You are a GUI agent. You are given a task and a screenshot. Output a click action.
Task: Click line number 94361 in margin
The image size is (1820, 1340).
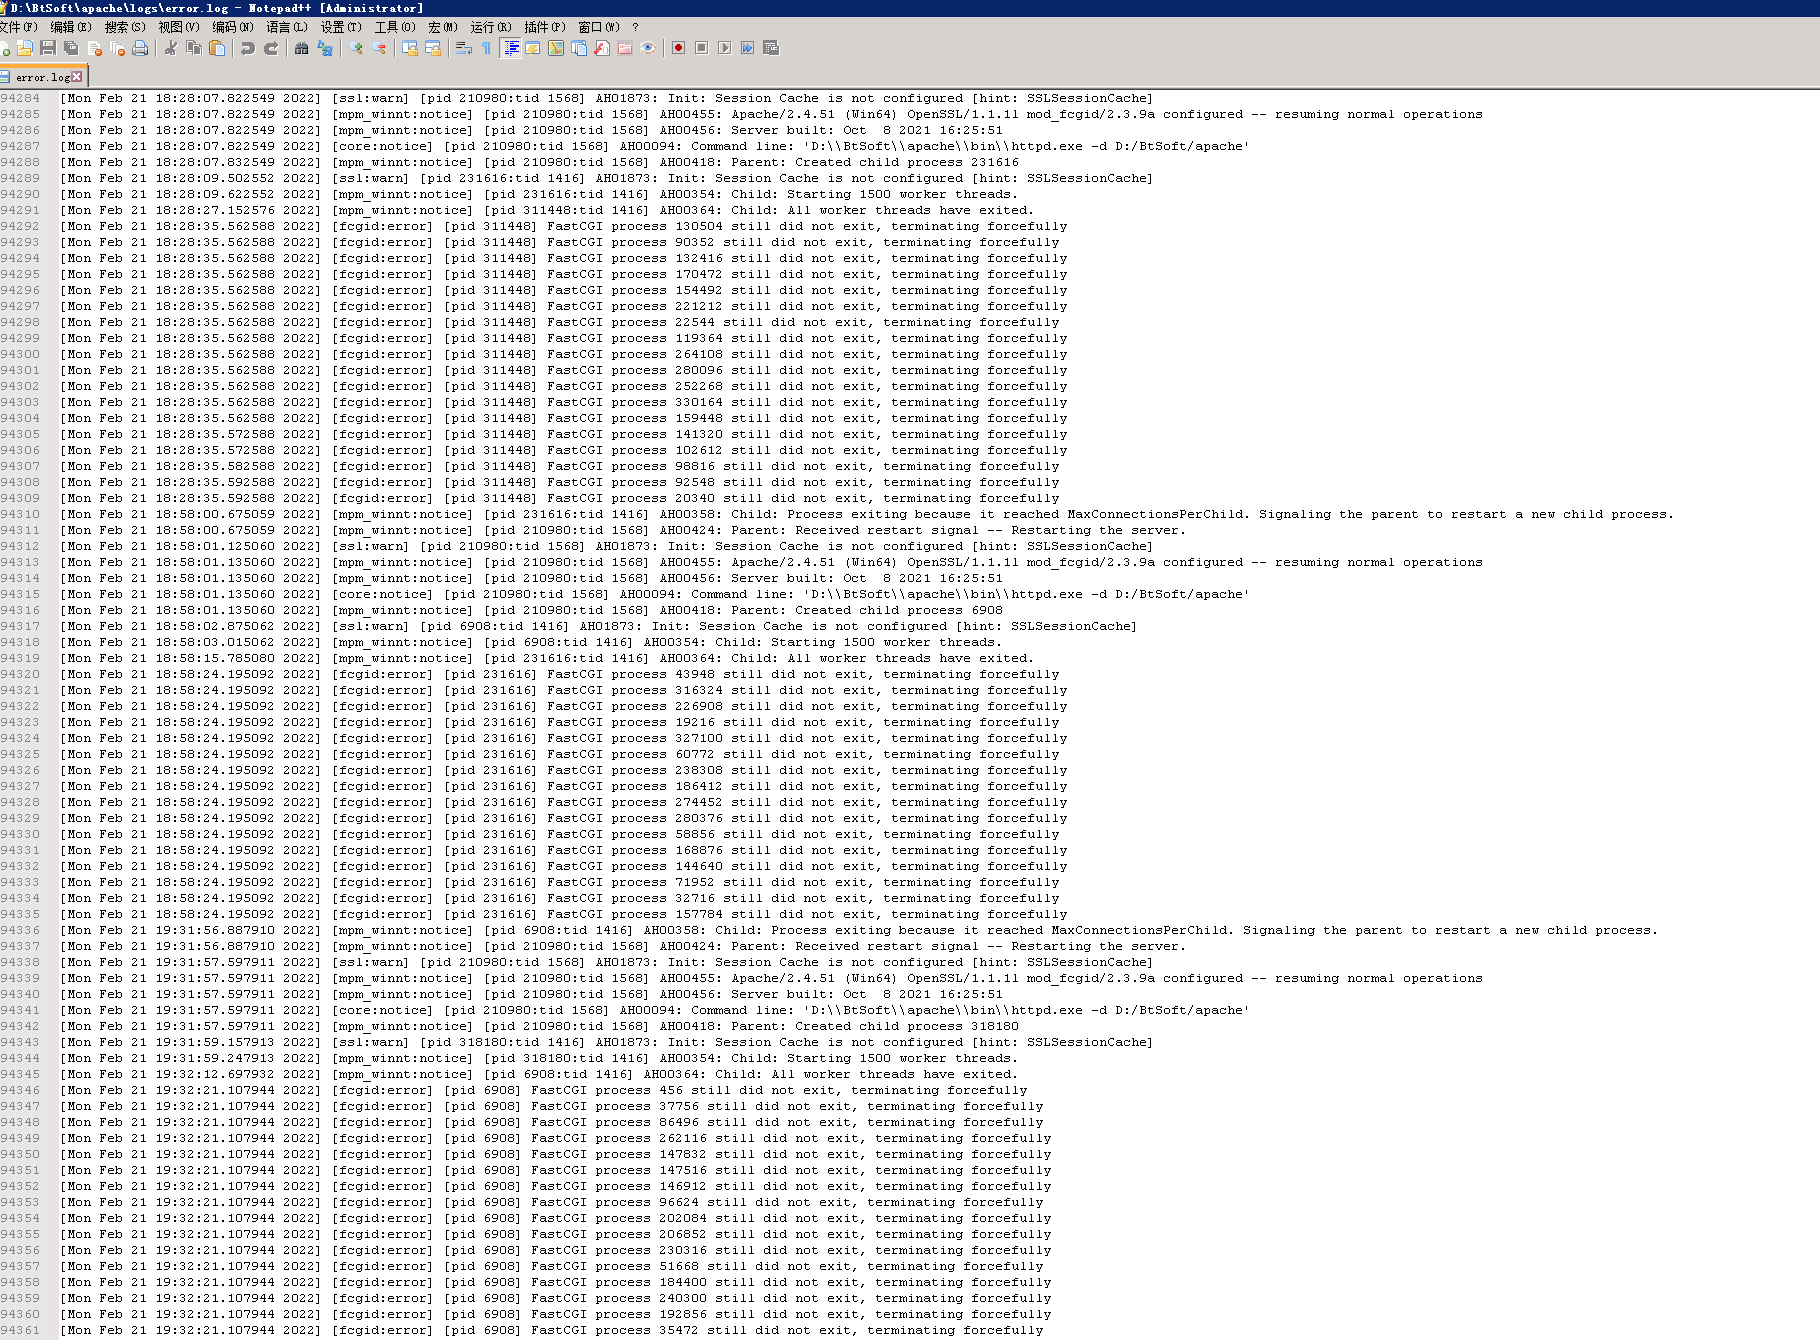20,1330
